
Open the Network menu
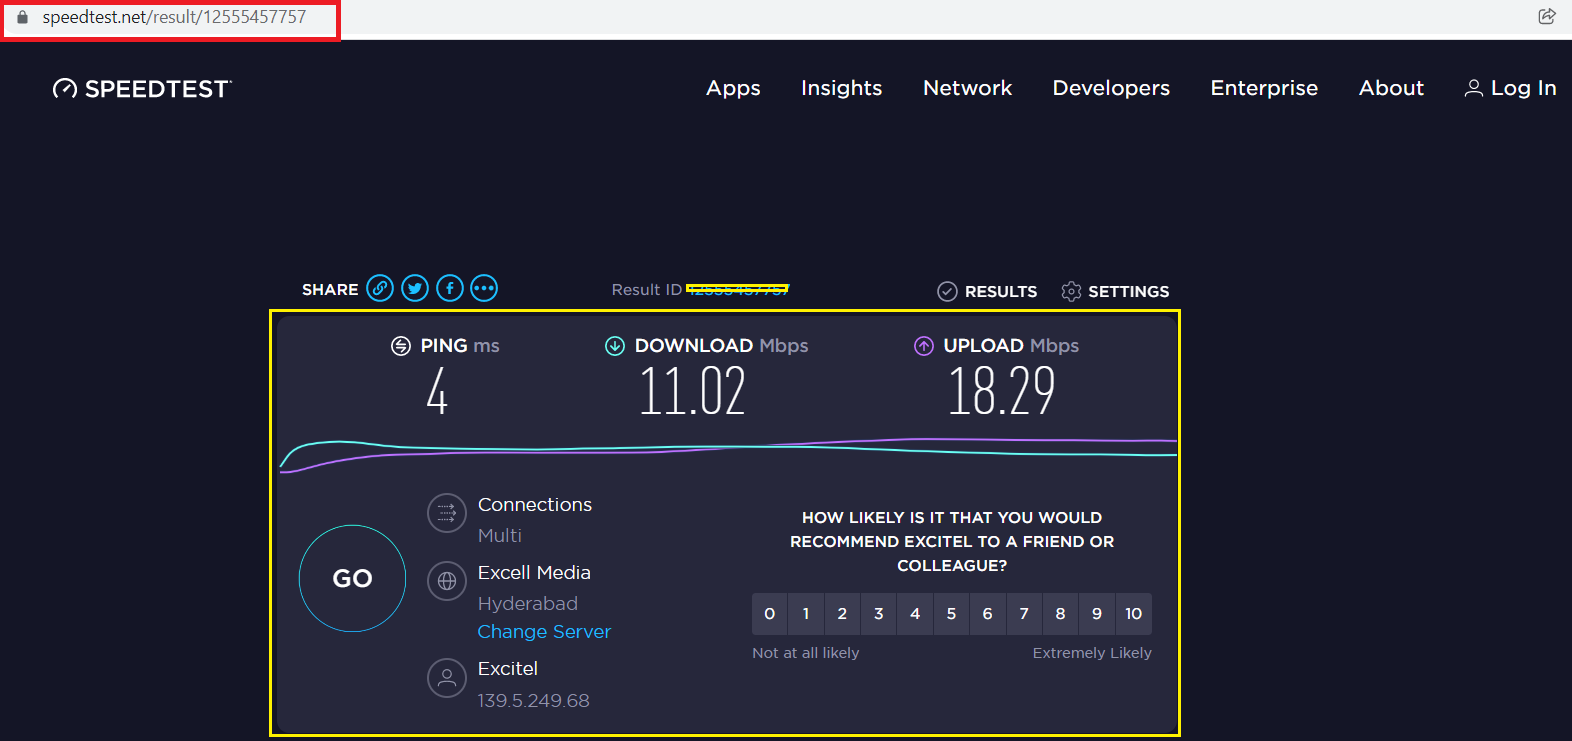[967, 88]
